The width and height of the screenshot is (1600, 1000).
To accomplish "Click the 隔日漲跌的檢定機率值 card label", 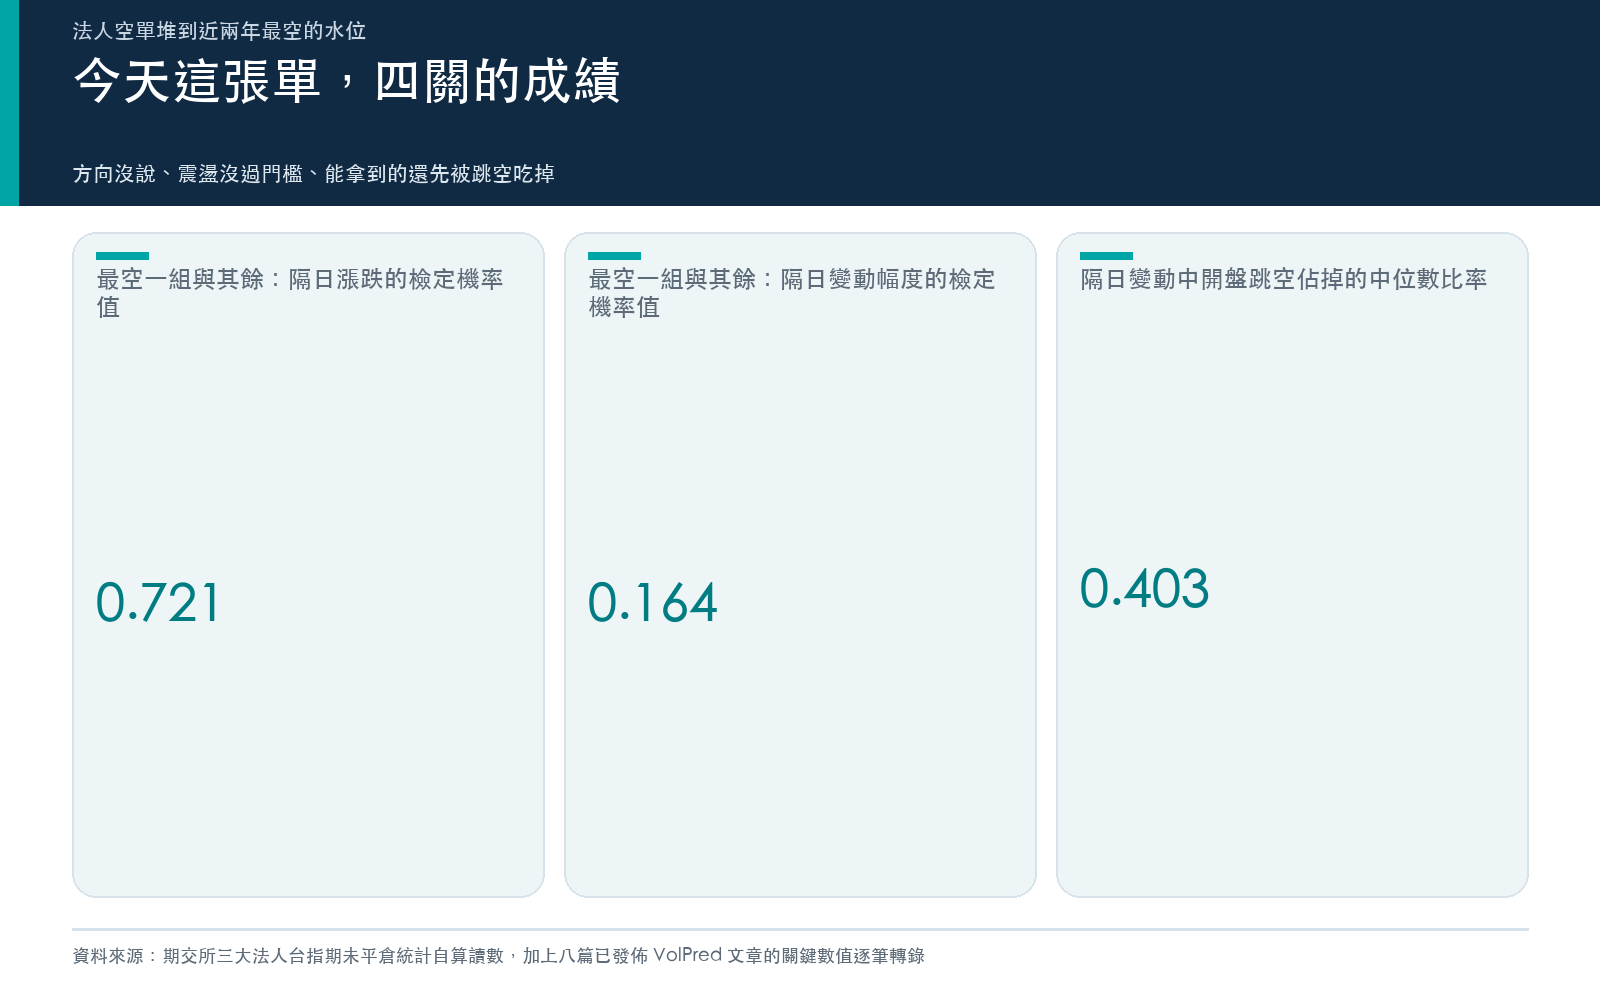I will [300, 293].
